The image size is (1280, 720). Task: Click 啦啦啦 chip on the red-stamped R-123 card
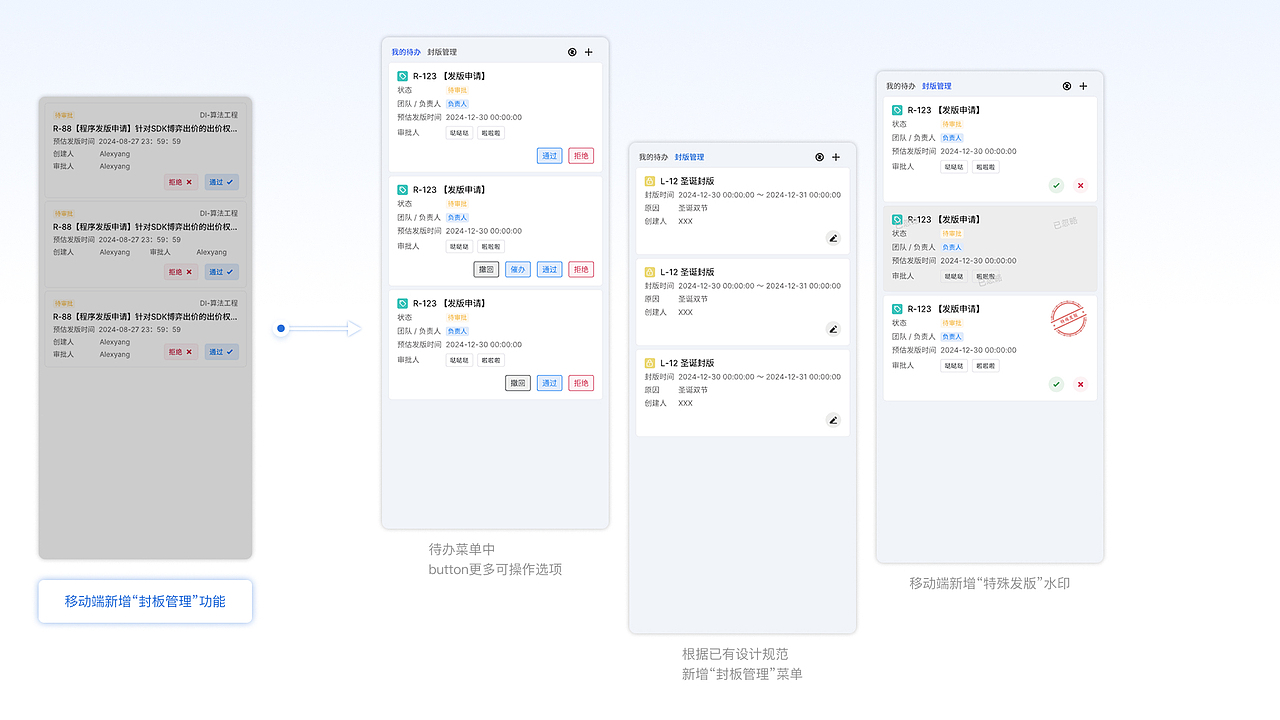pyautogui.click(x=985, y=366)
